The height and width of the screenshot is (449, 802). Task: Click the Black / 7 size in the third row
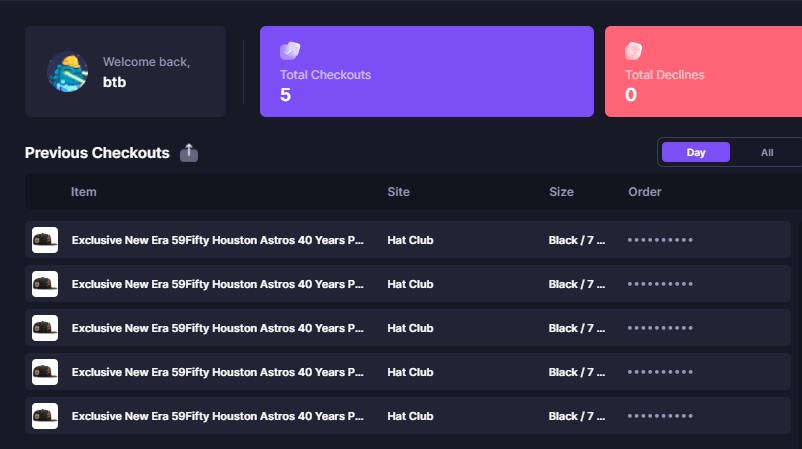pyautogui.click(x=576, y=328)
